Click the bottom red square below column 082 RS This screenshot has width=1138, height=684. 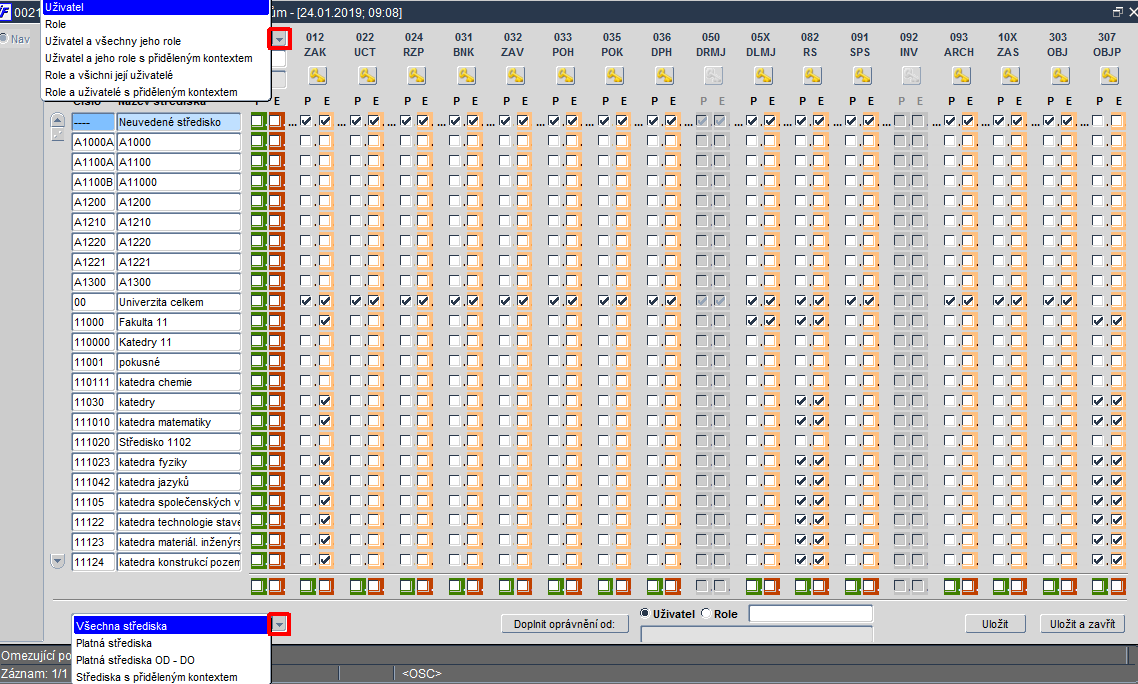click(820, 586)
